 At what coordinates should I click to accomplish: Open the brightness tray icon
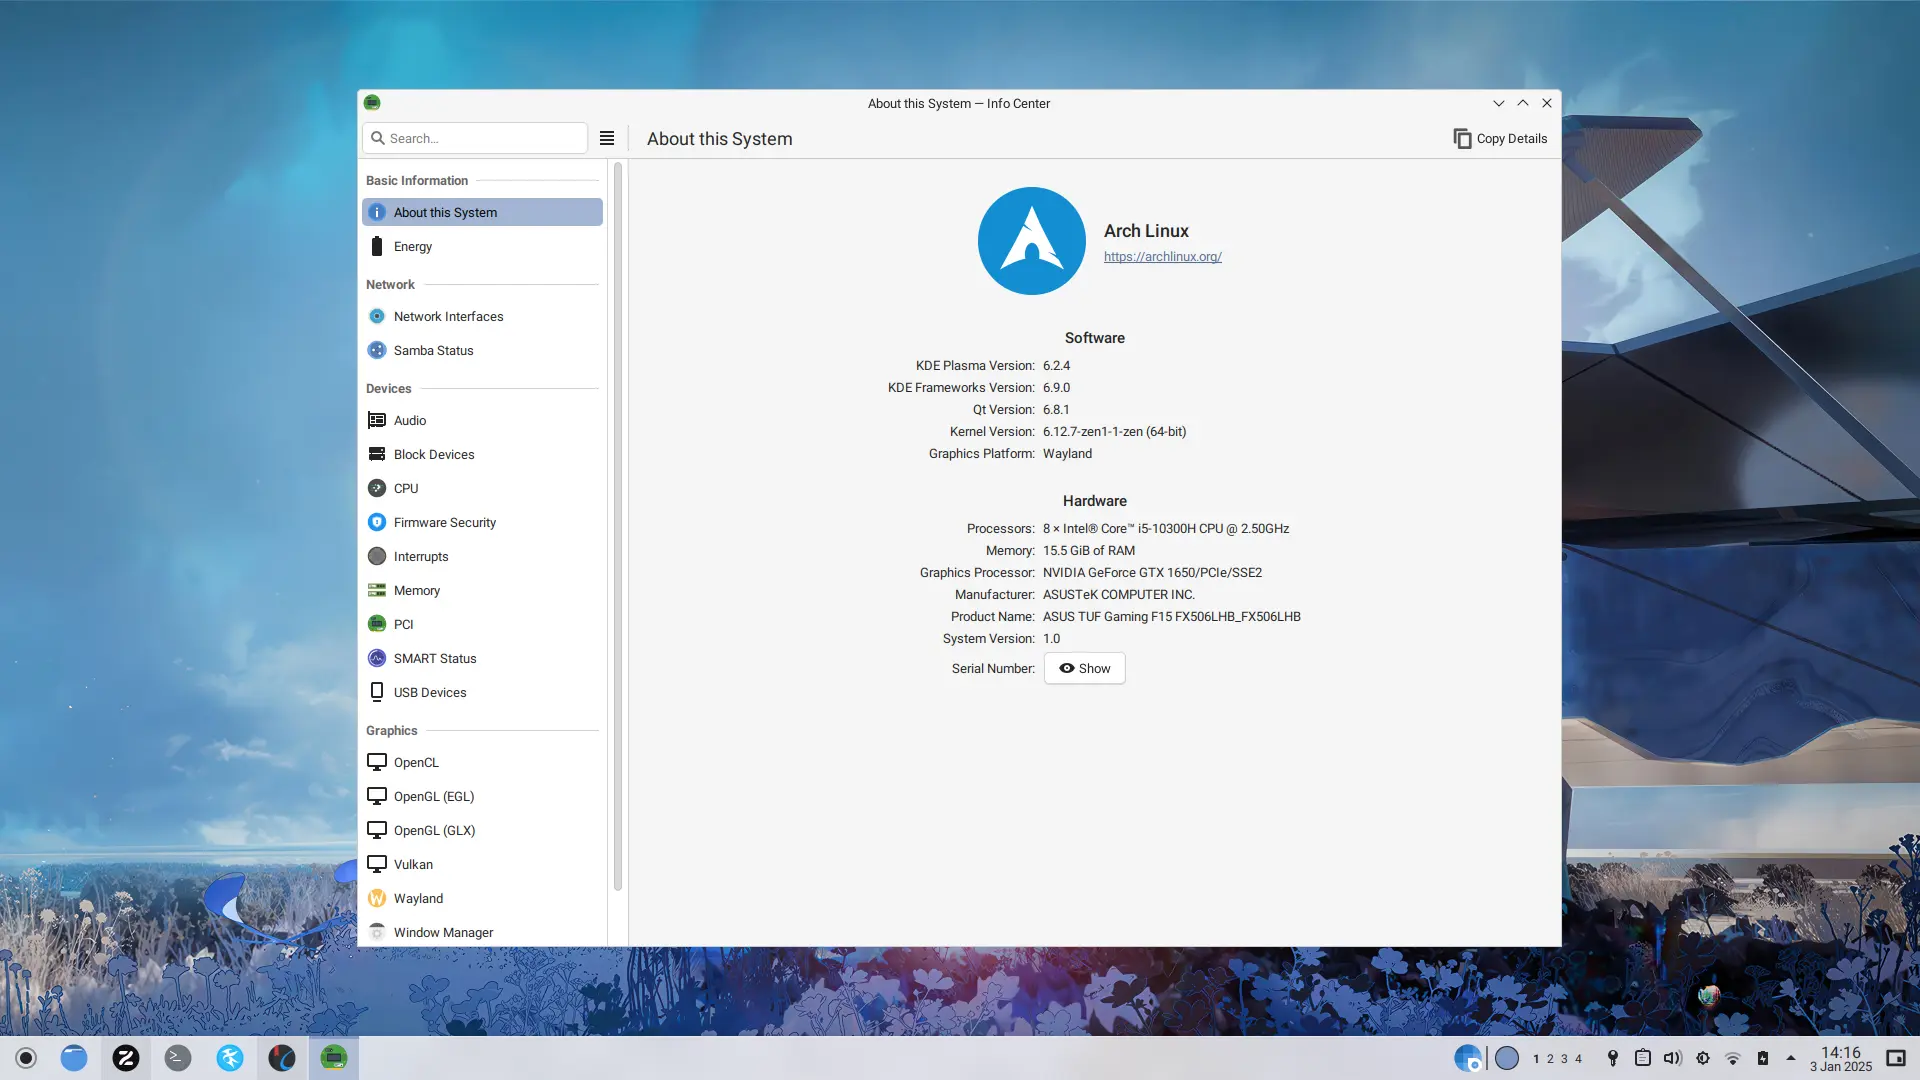pyautogui.click(x=1703, y=1058)
